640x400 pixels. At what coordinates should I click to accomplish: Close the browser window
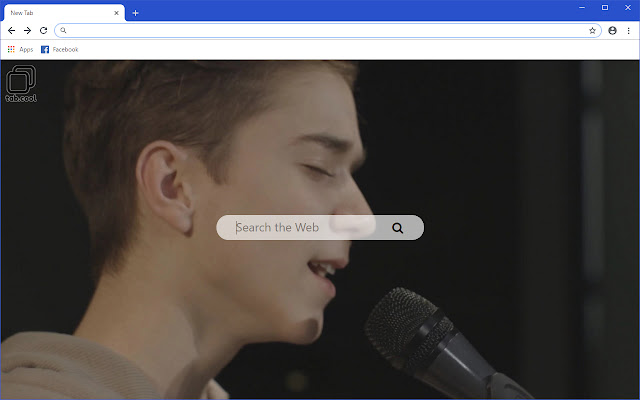[x=628, y=7]
